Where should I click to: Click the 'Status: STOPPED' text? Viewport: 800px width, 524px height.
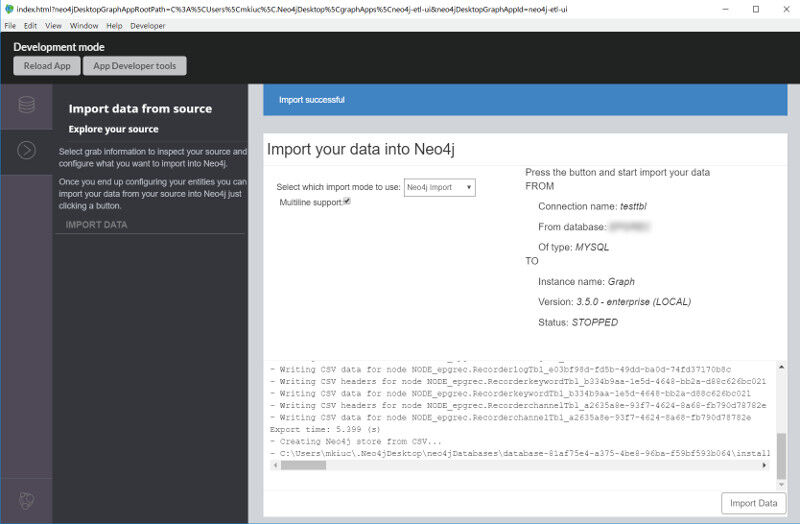(x=578, y=322)
